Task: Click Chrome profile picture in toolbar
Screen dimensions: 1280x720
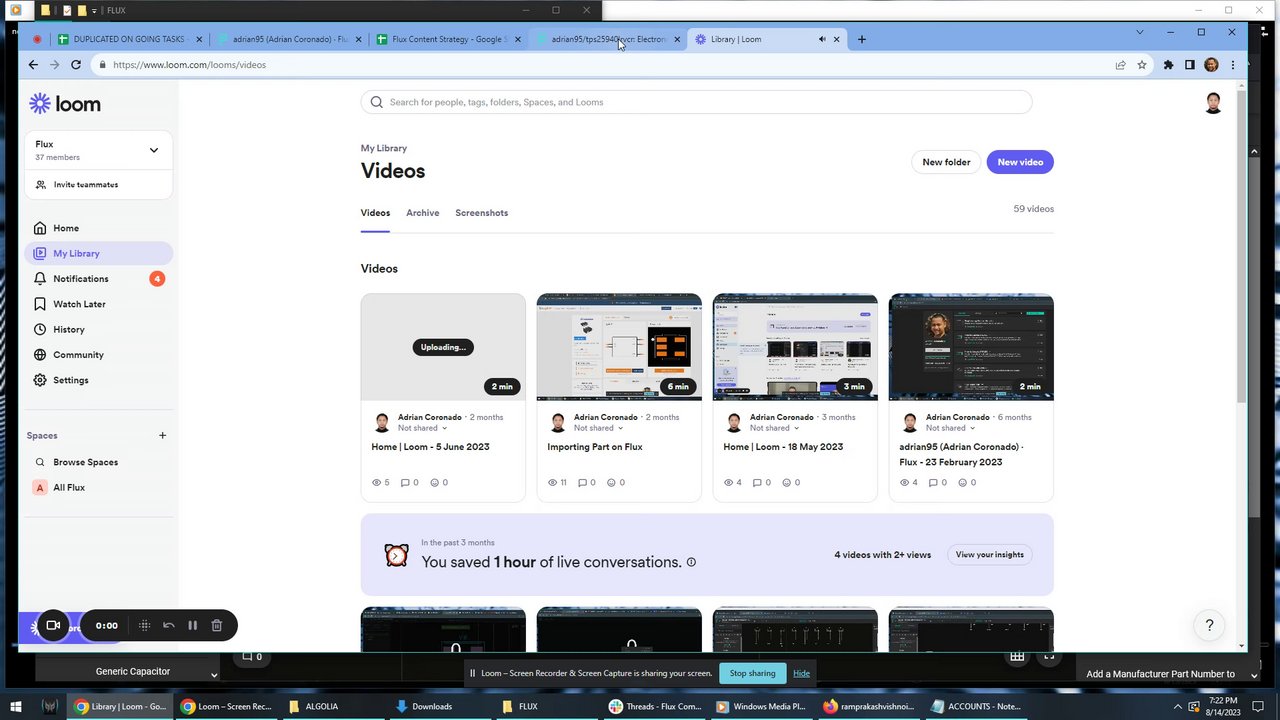Action: pyautogui.click(x=1211, y=65)
